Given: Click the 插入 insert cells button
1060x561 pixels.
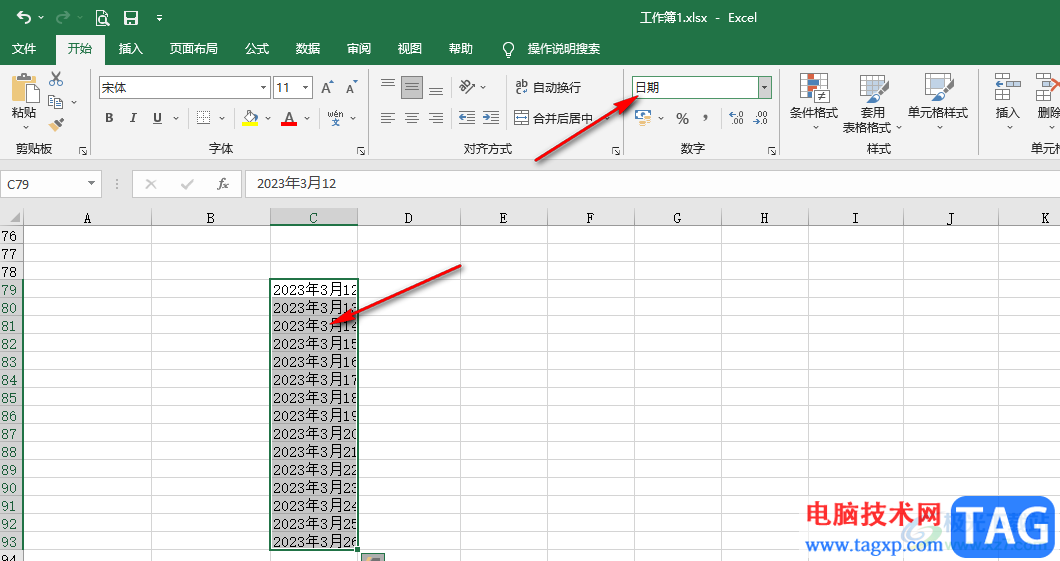Looking at the screenshot, I should point(1007,101).
